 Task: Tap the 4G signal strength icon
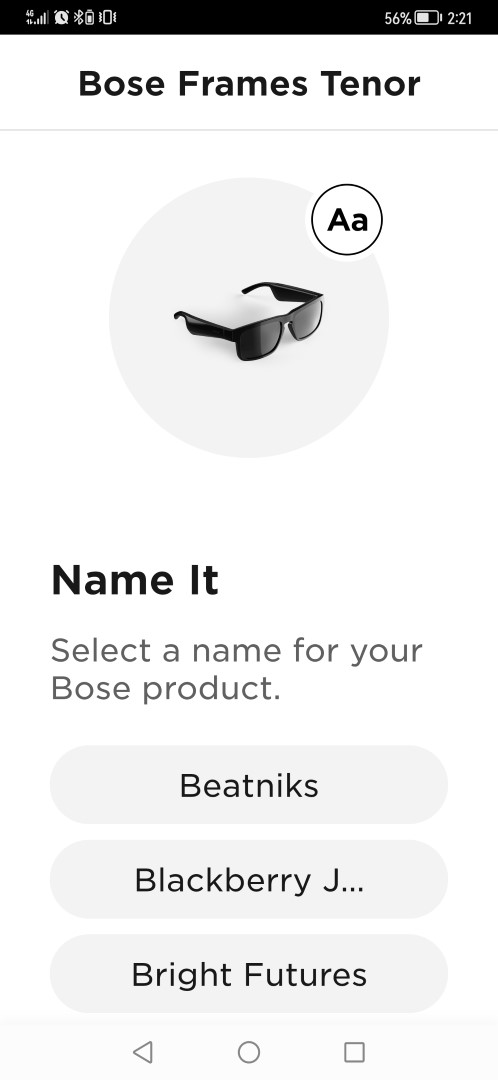pos(37,17)
